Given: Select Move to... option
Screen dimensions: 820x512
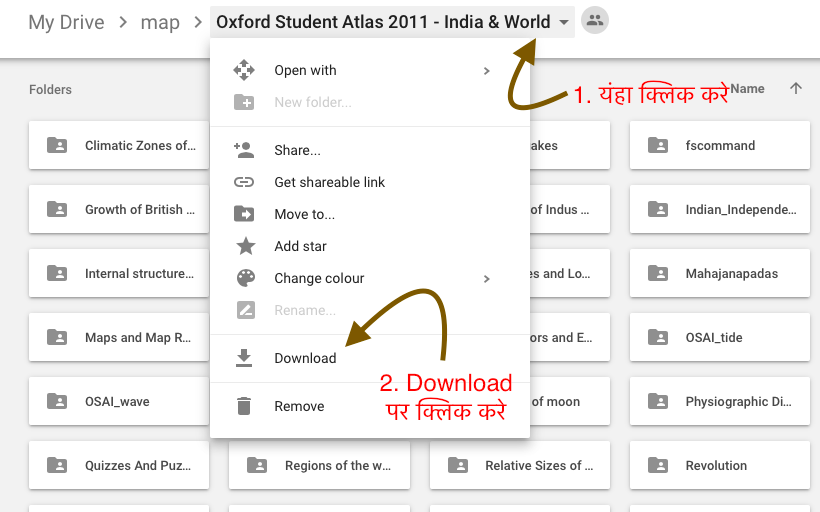Looking at the screenshot, I should (x=370, y=214).
